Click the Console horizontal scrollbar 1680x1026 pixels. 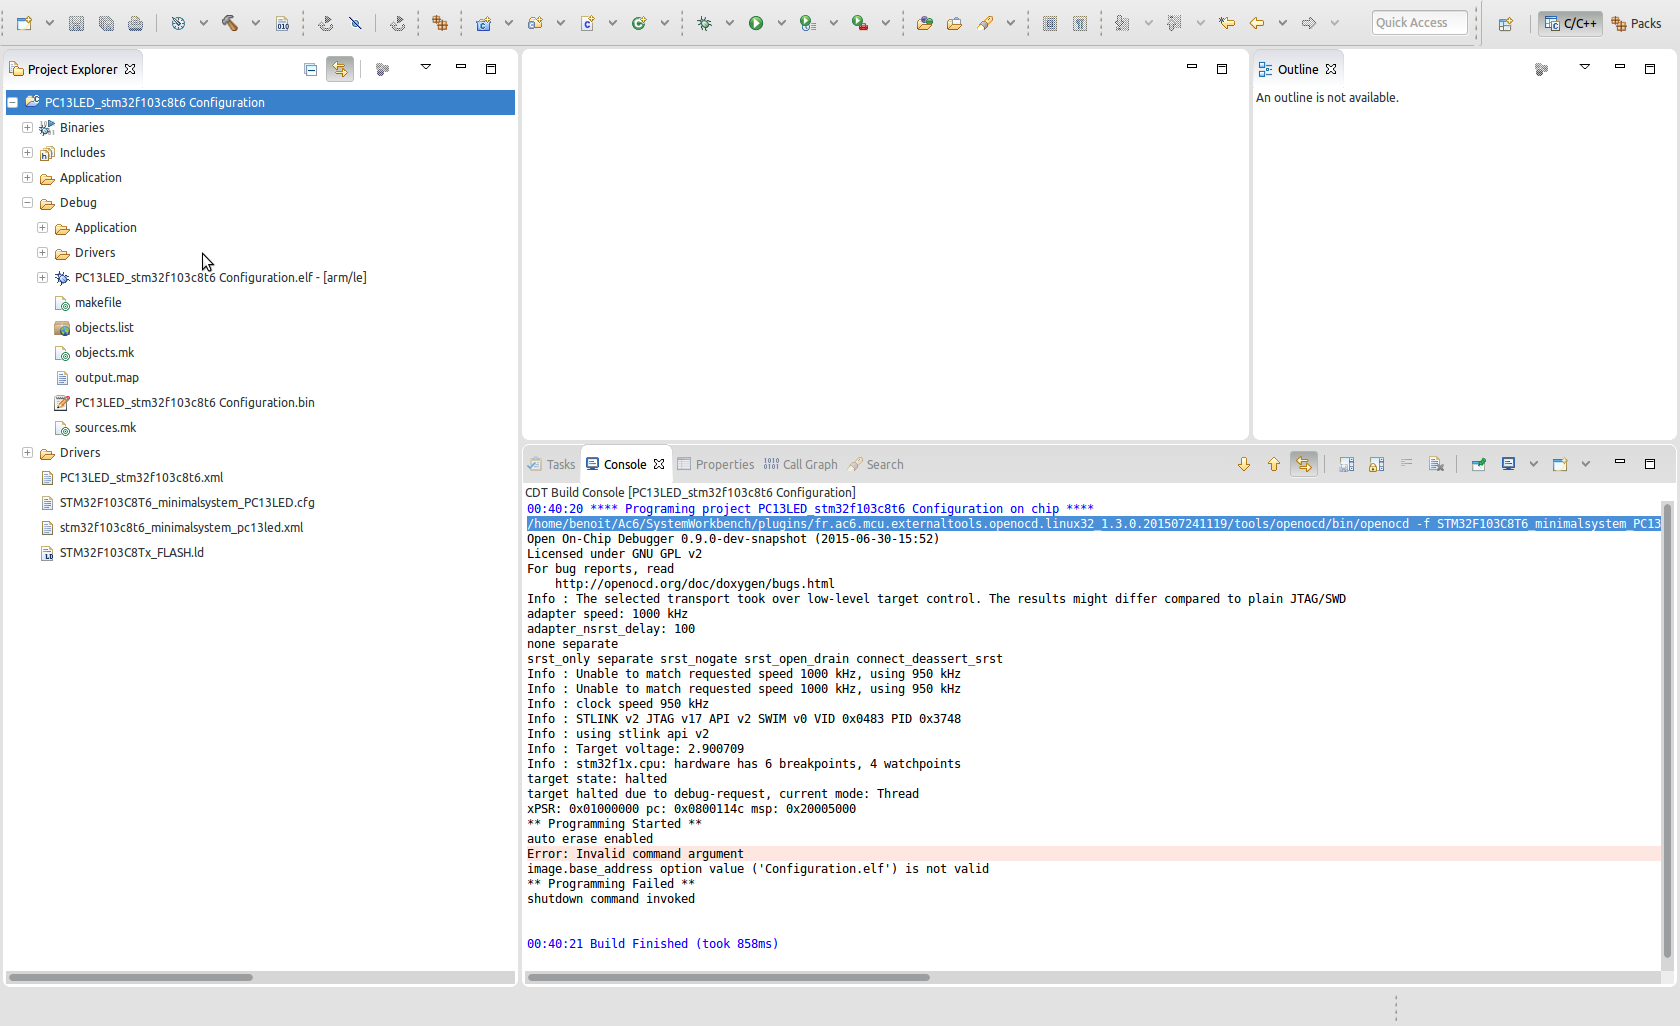pos(728,977)
